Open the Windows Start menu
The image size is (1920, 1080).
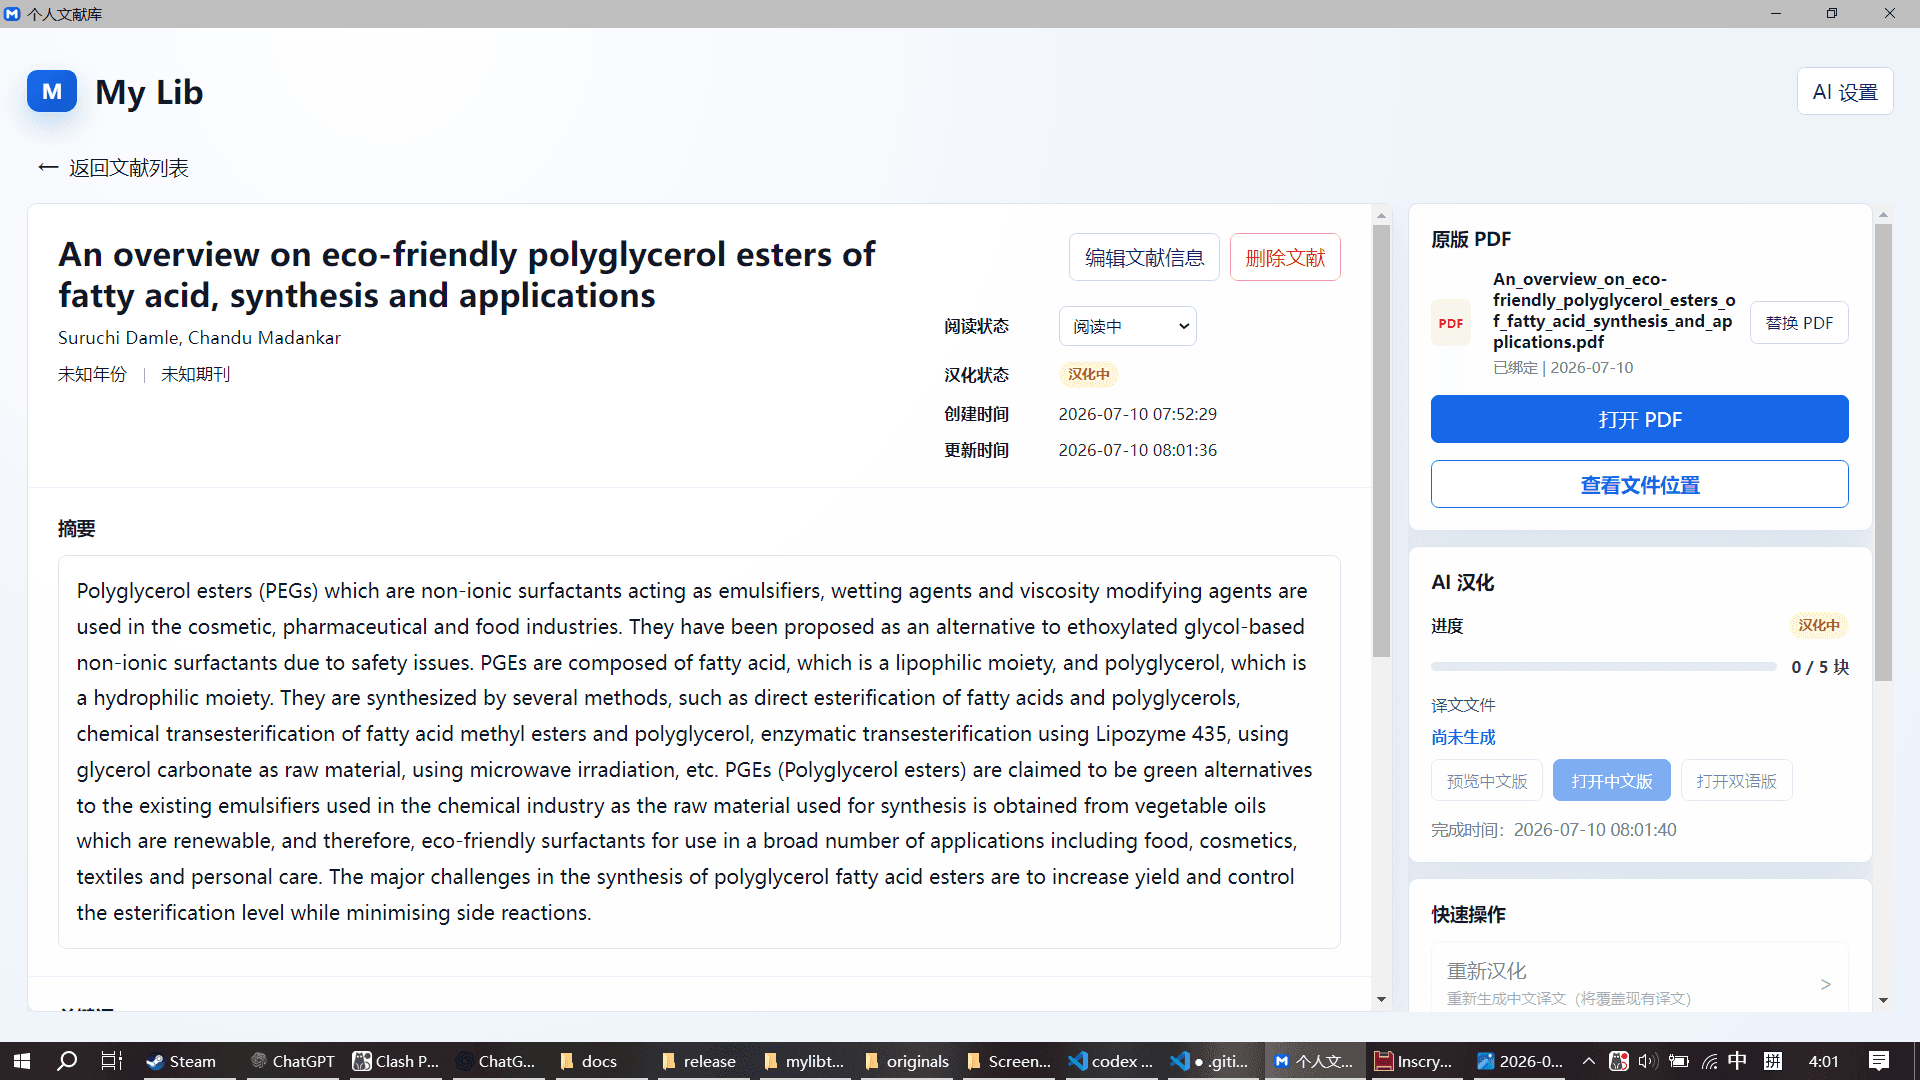click(x=22, y=1061)
